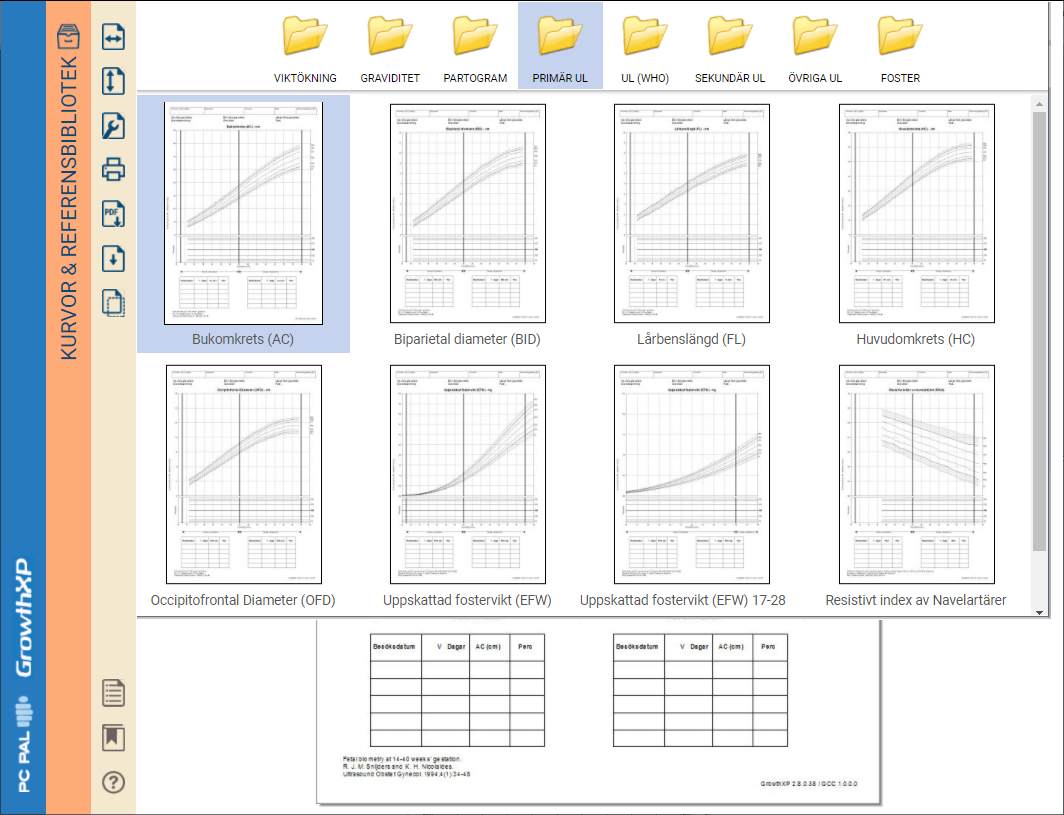Open the list document icon

point(113,694)
